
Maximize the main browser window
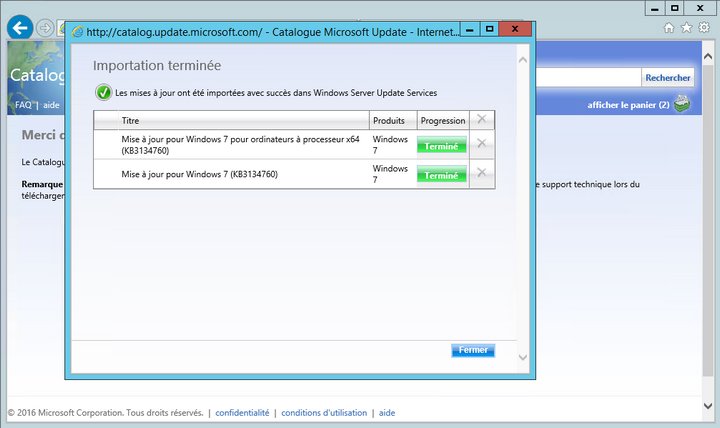pyautogui.click(x=675, y=8)
